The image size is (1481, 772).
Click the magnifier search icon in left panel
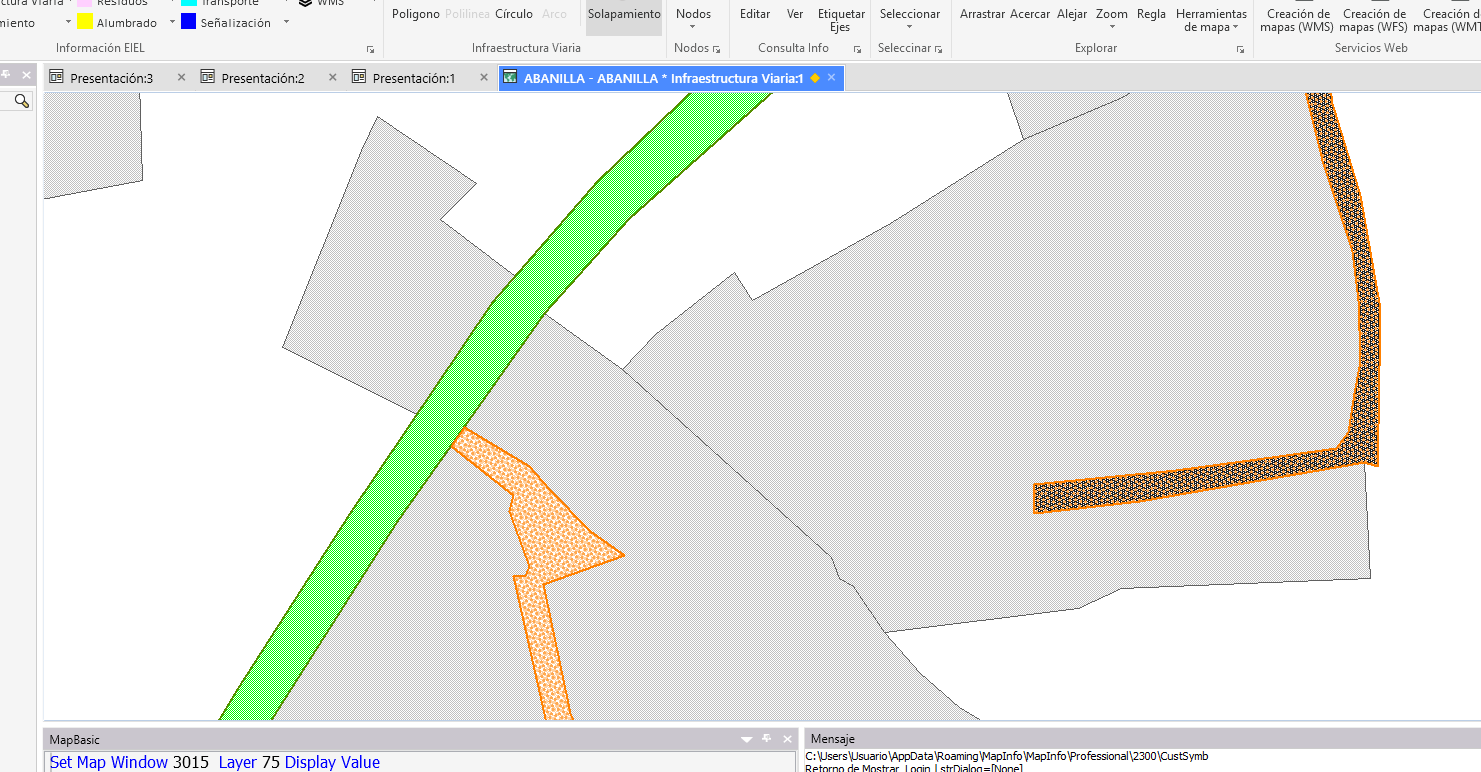click(21, 101)
